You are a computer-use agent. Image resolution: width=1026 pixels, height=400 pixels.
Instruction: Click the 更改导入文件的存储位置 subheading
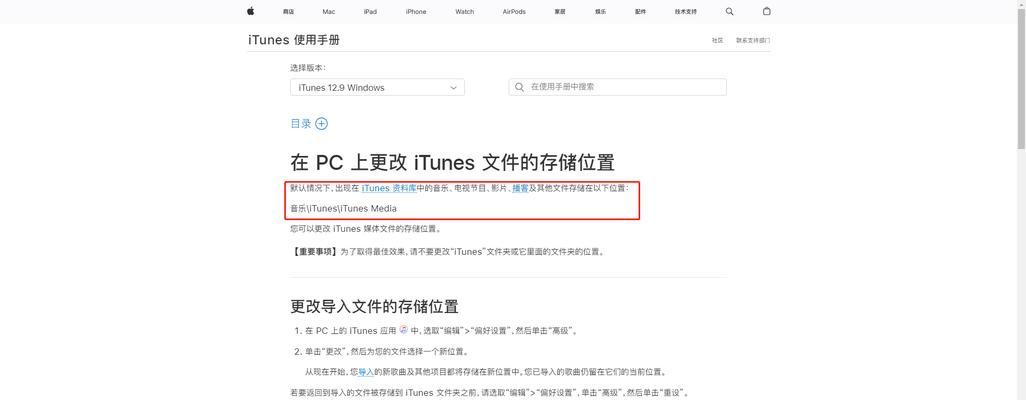point(374,306)
